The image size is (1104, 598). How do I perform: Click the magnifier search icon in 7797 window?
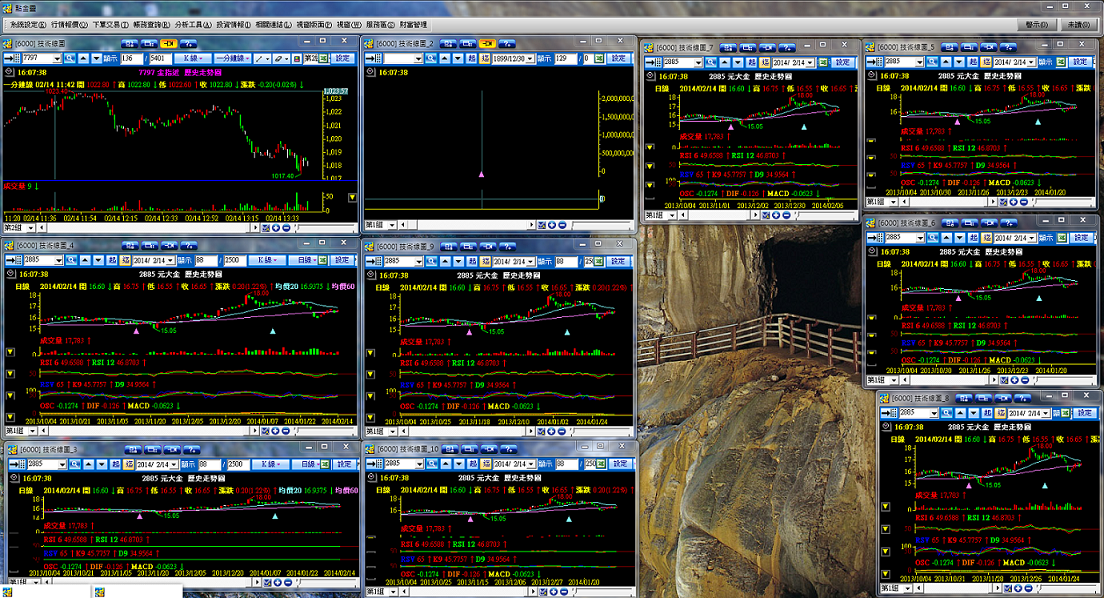(x=70, y=58)
